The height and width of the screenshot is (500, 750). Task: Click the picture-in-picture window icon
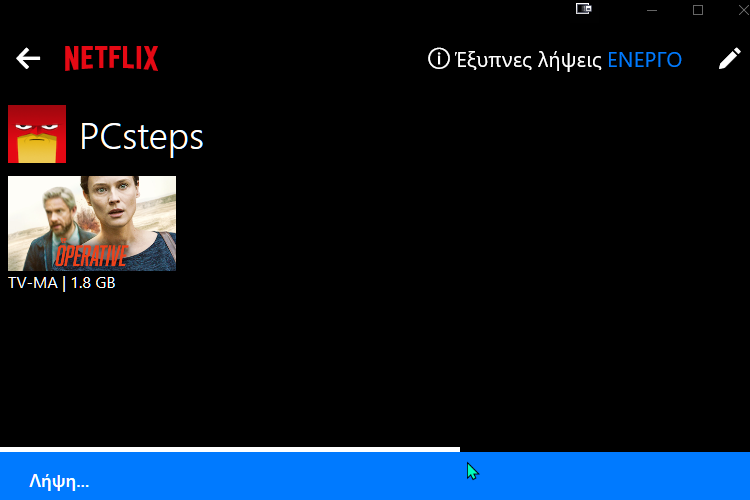(583, 9)
